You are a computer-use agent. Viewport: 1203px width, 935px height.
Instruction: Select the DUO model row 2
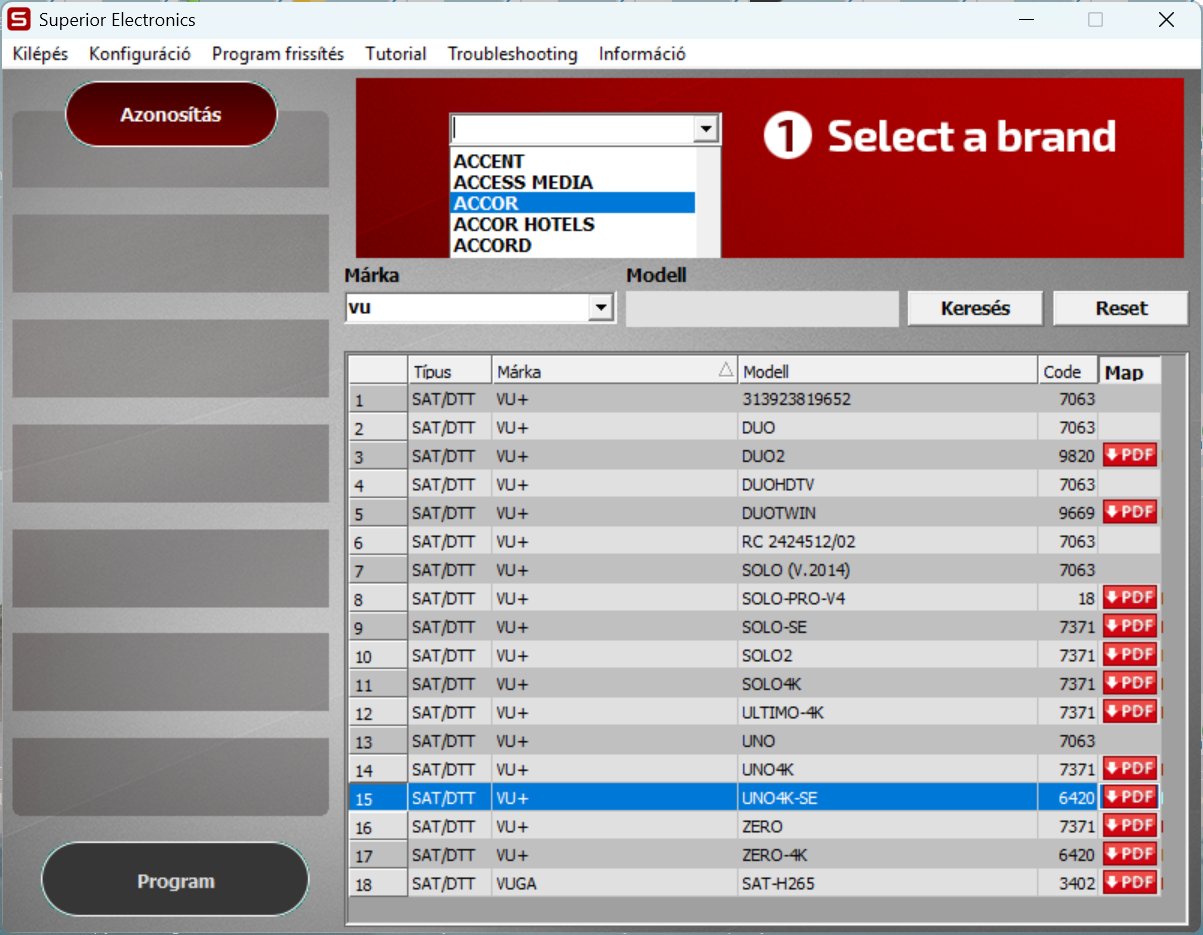click(755, 427)
